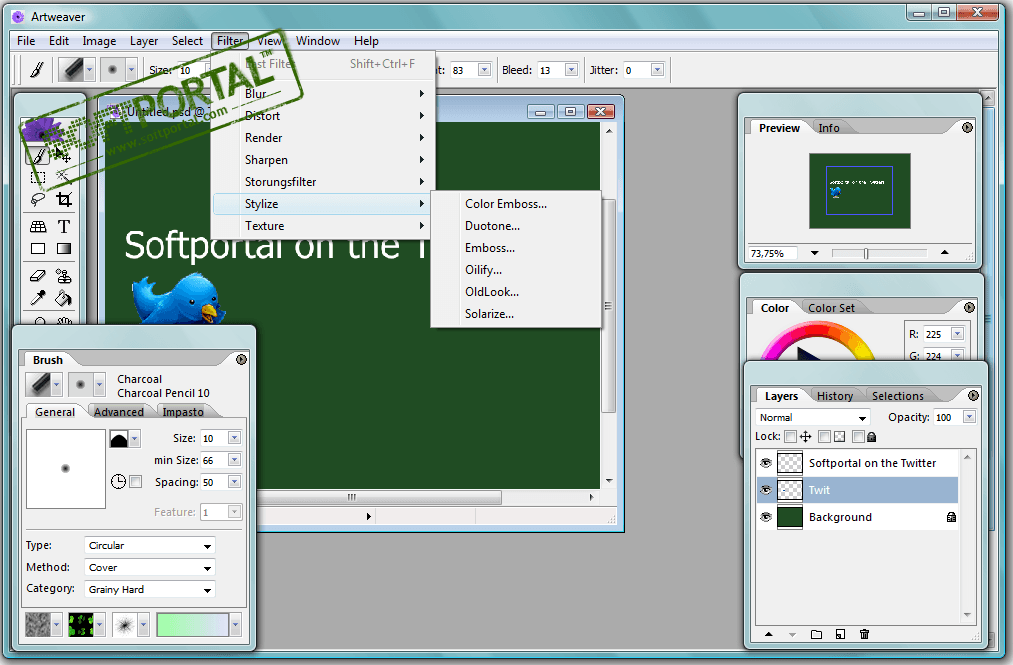Click the Preview navigator thumbnail
Image resolution: width=1013 pixels, height=665 pixels.
(x=859, y=191)
